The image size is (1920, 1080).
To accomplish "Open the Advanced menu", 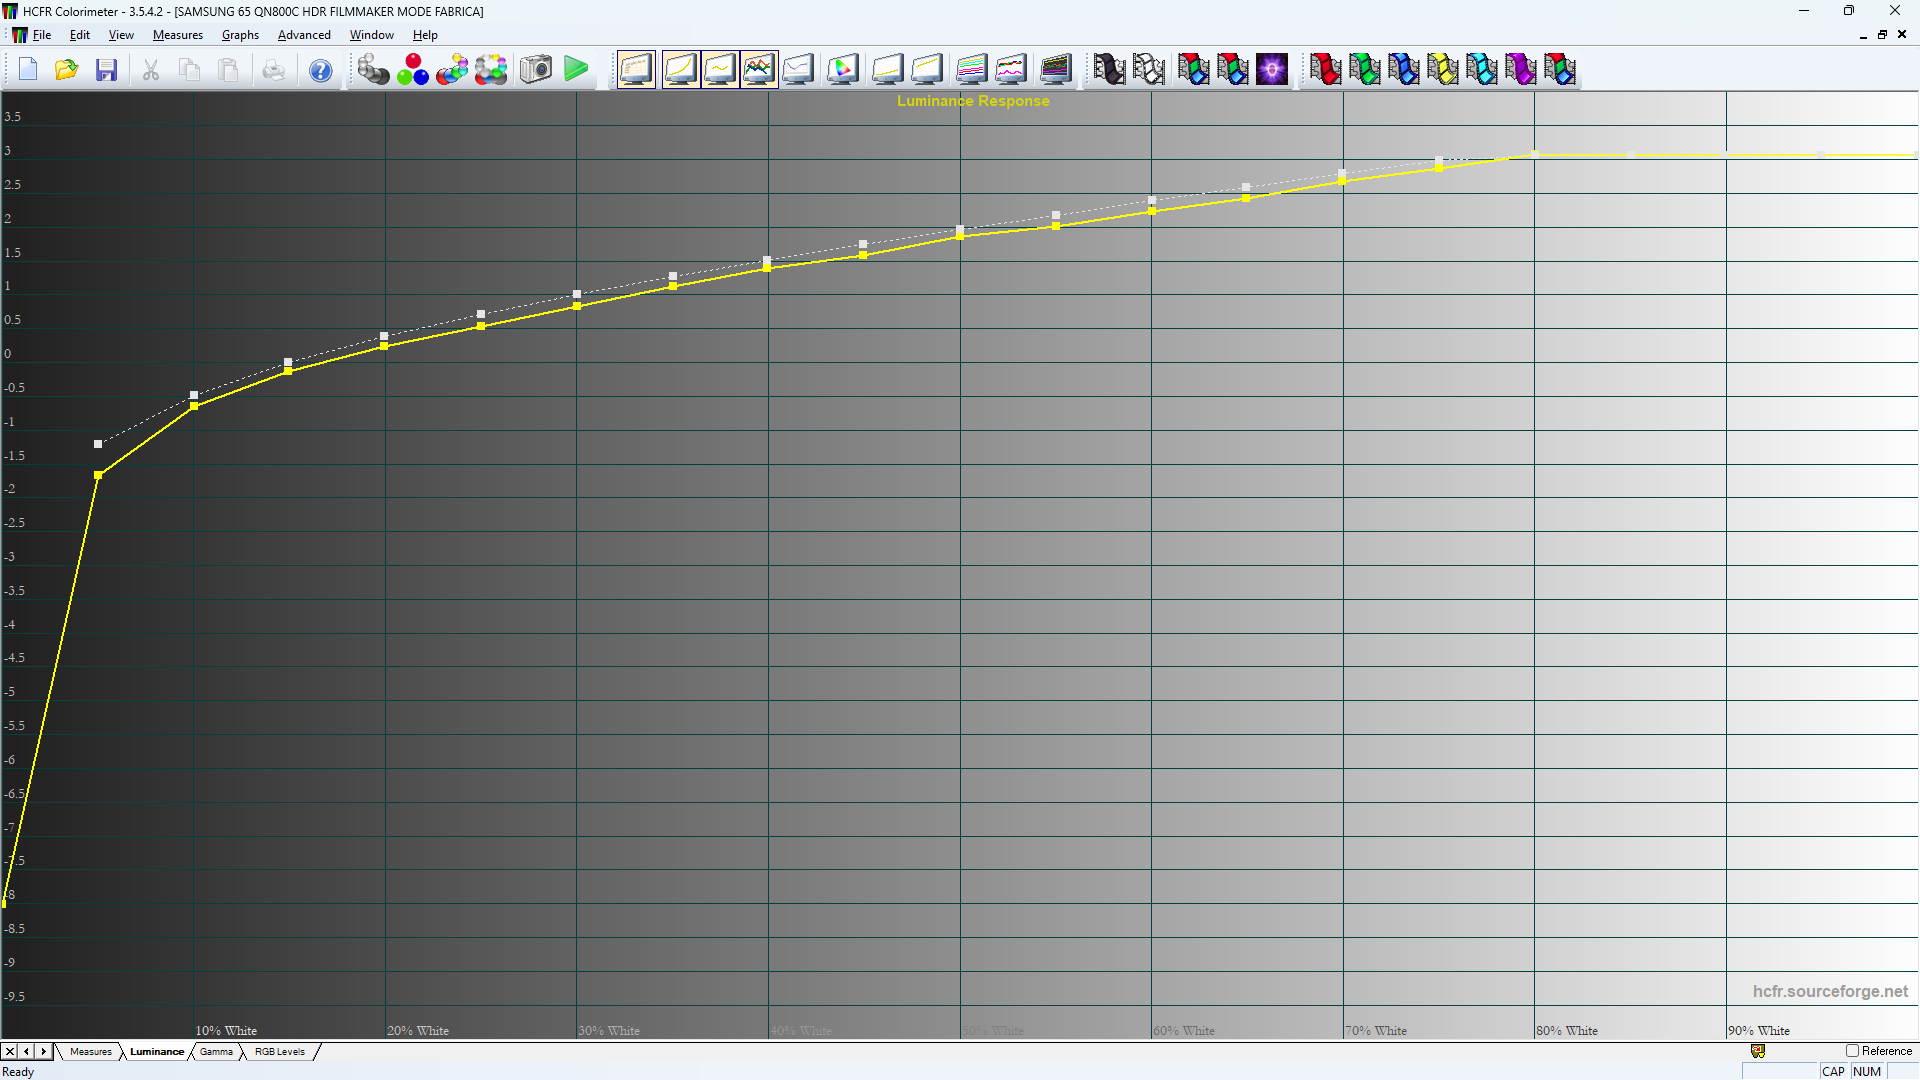I will (x=304, y=34).
